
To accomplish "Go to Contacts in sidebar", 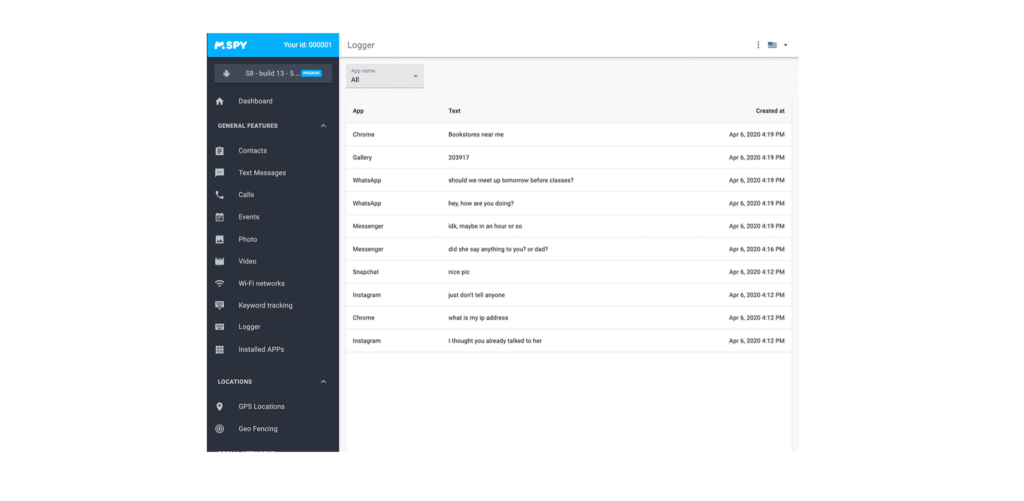I will tap(252, 151).
